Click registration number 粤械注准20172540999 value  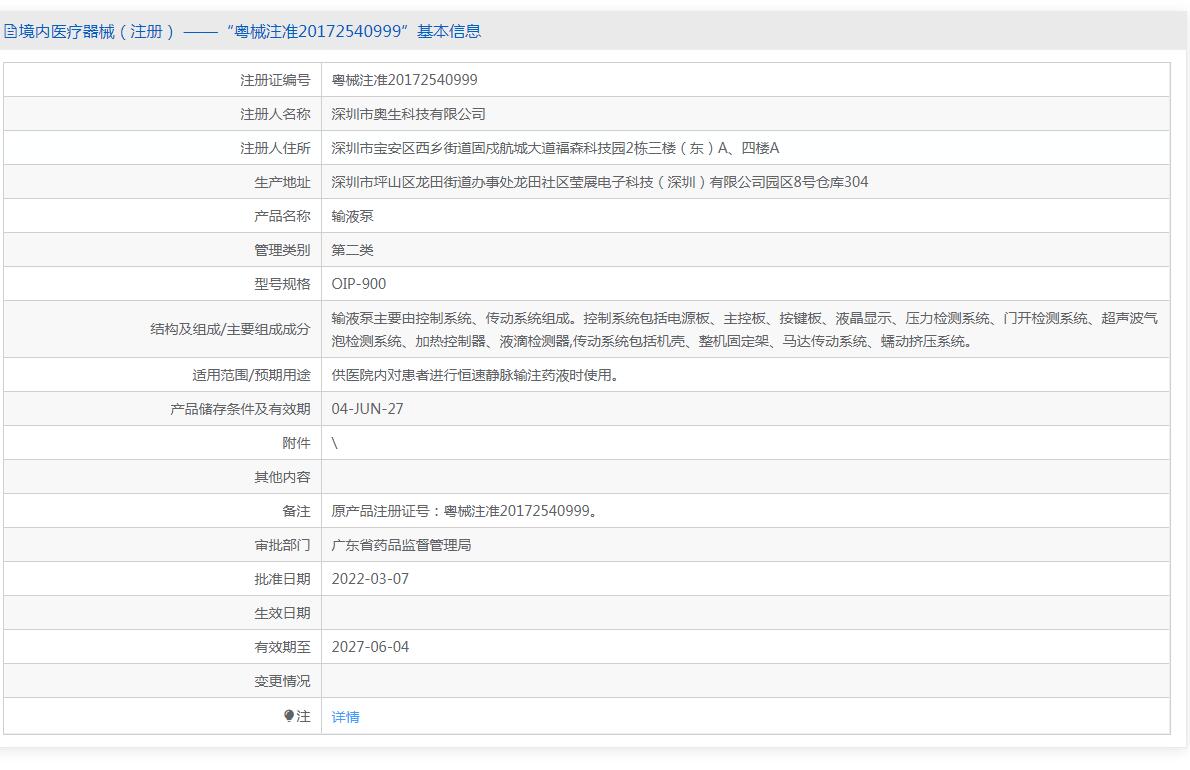(404, 80)
